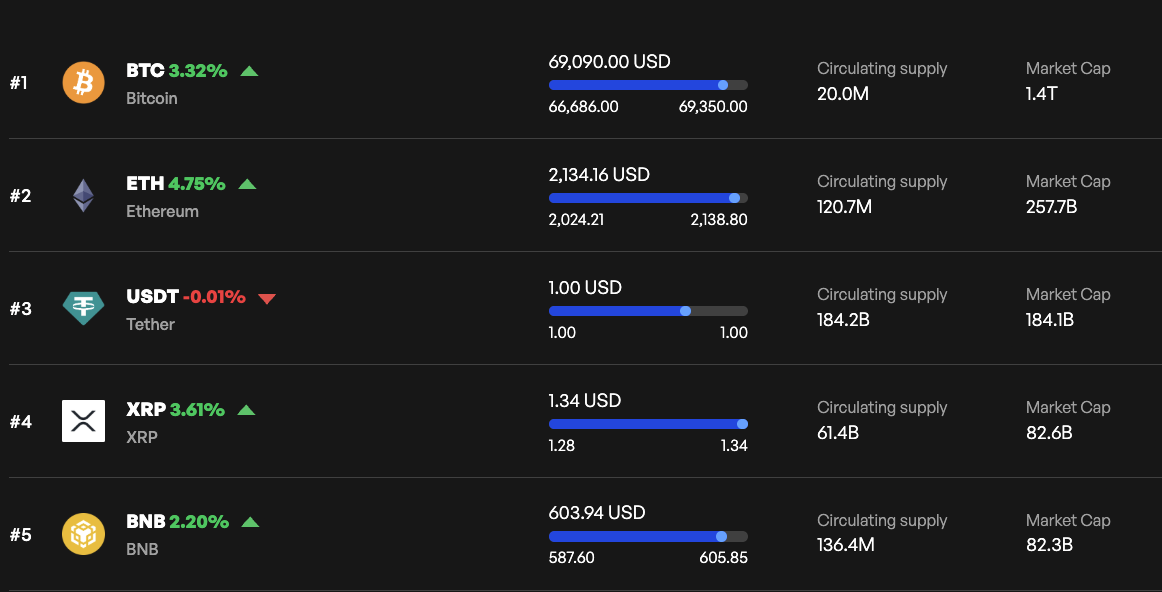Image resolution: width=1162 pixels, height=592 pixels.
Task: Click the Ethereum diamond icon
Action: 83,196
